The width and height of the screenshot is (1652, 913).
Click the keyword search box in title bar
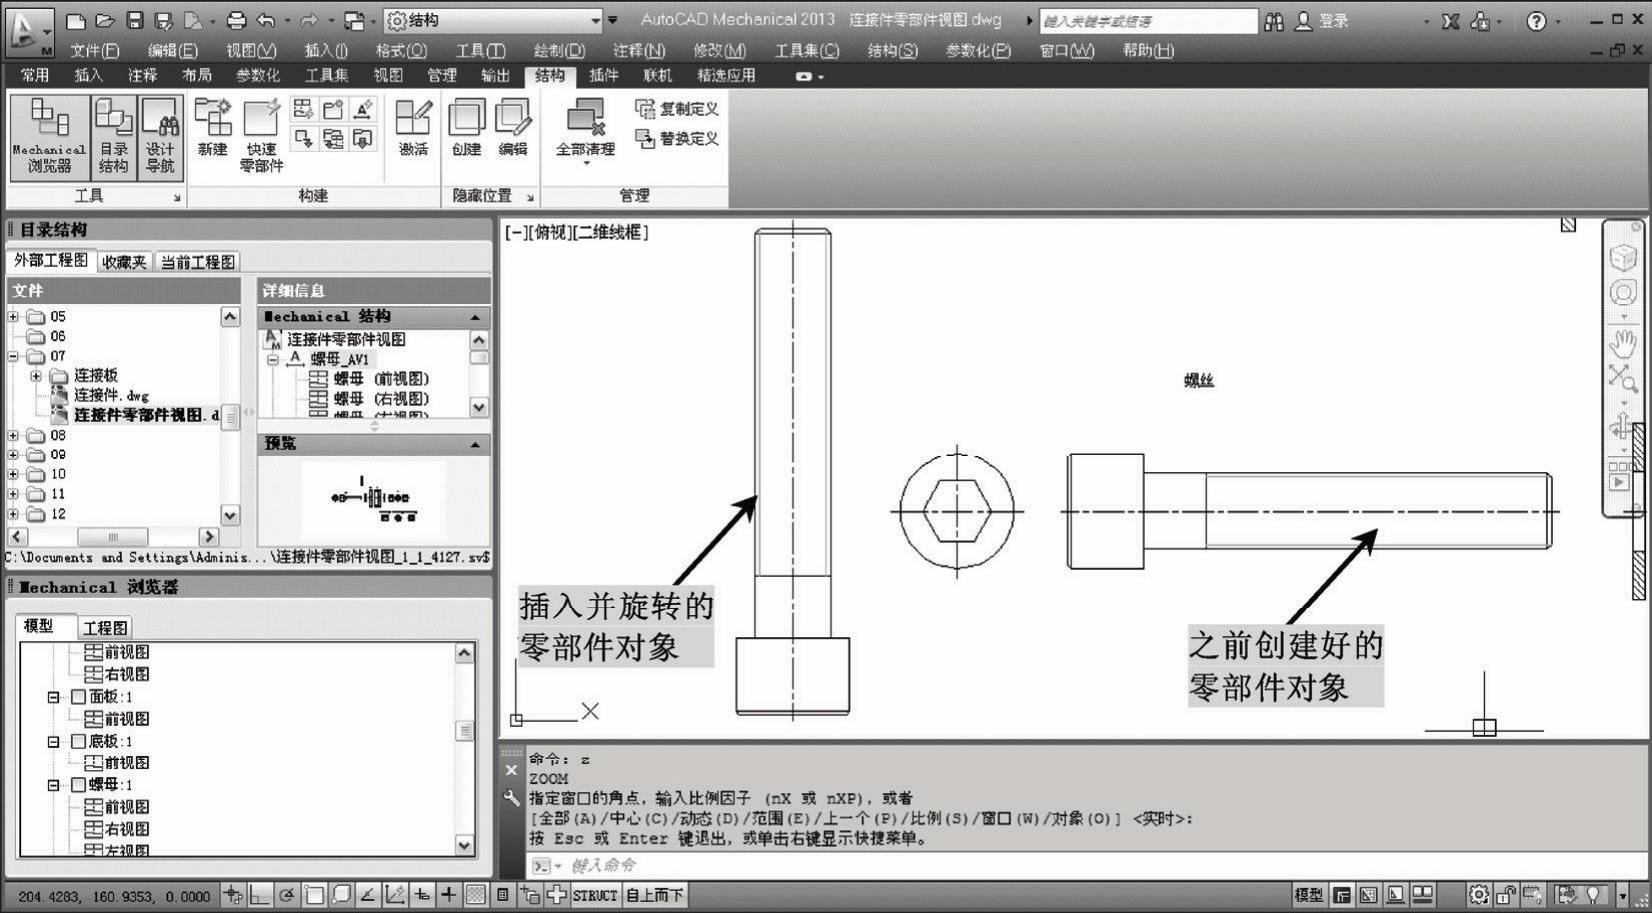coord(1148,21)
